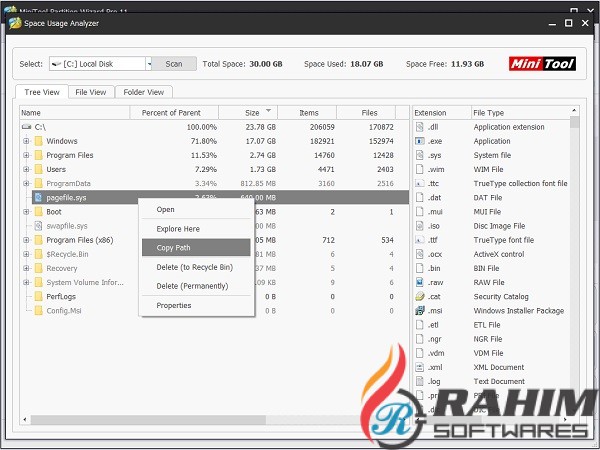Select the .etl ETL File row
The image size is (600, 450).
click(492, 325)
